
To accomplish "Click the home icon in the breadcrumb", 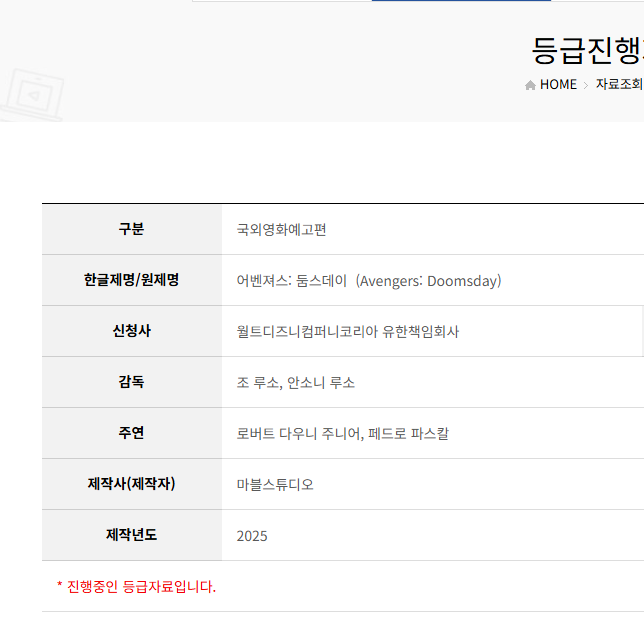I will point(530,85).
